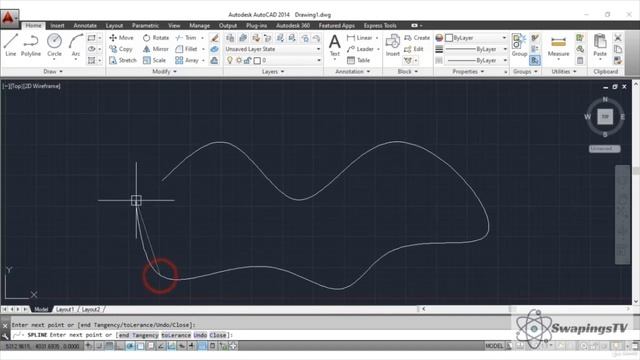Choose the Undo option in command line
The height and width of the screenshot is (360, 640).
(200, 335)
